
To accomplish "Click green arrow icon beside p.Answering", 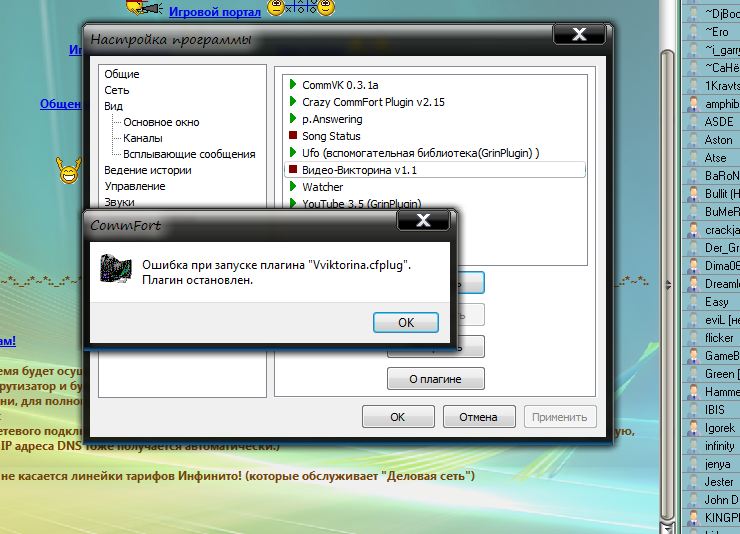I will coord(292,119).
